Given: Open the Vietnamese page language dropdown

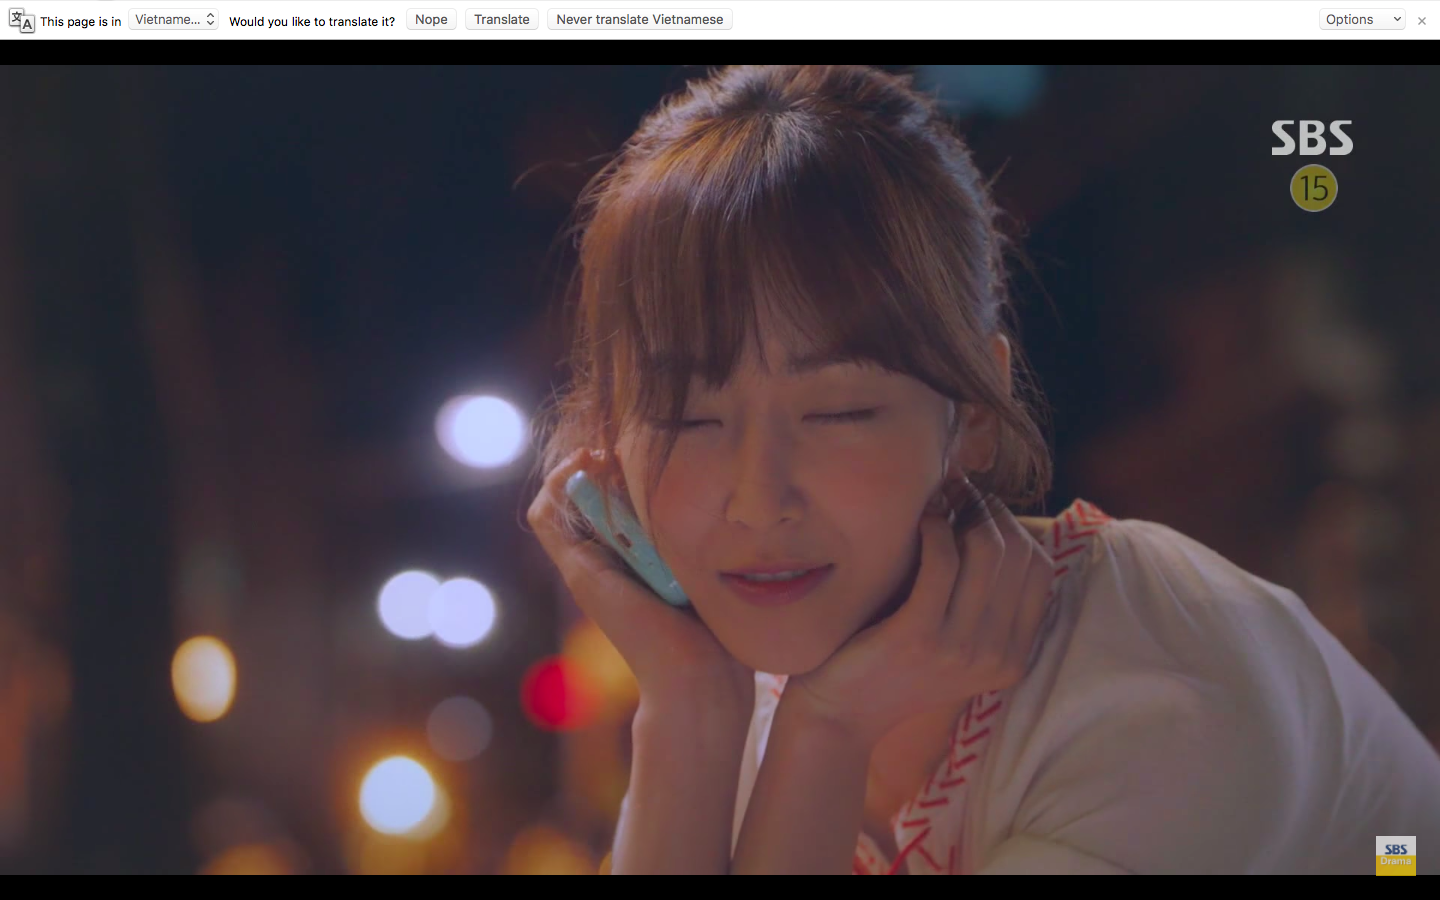Looking at the screenshot, I should tap(172, 20).
